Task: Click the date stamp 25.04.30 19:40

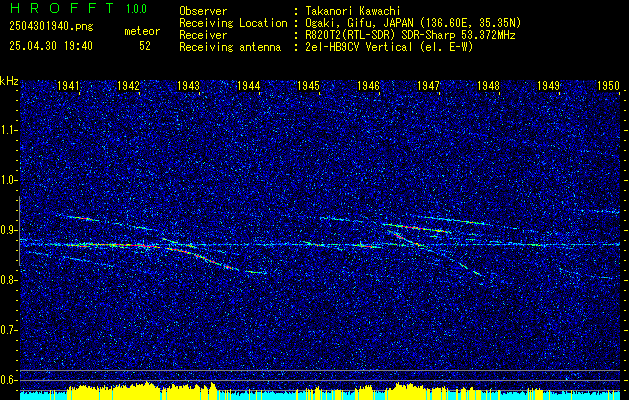Action: [51, 46]
